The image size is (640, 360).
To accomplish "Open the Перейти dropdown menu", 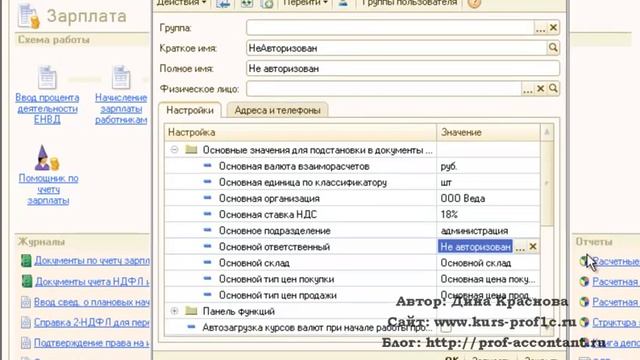I will click(305, 3).
